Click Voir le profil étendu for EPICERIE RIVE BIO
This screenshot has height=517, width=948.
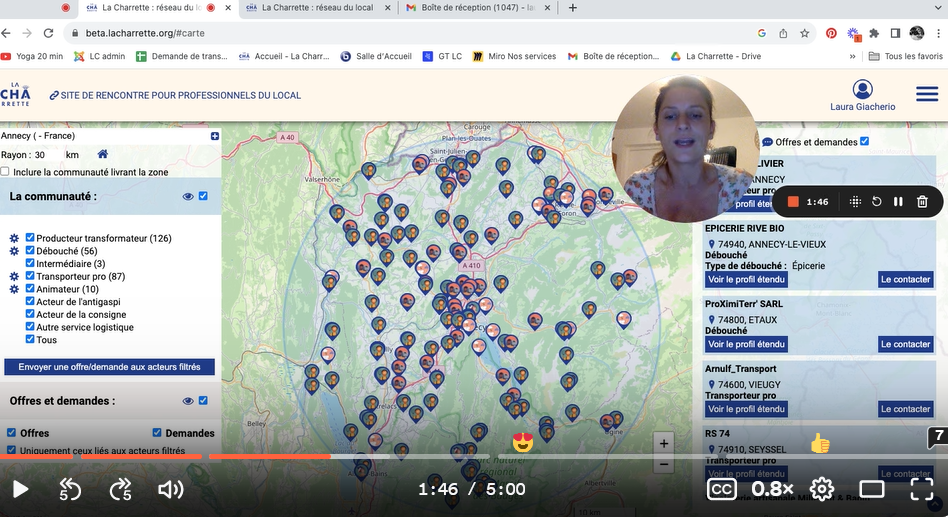click(746, 279)
